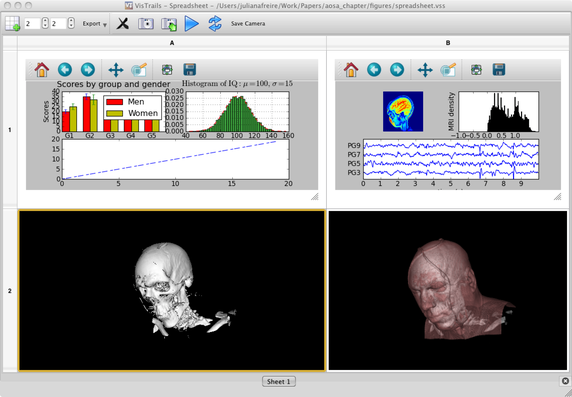Open the Export dropdown menu
Screen dimensions: 572x397
(x=94, y=24)
